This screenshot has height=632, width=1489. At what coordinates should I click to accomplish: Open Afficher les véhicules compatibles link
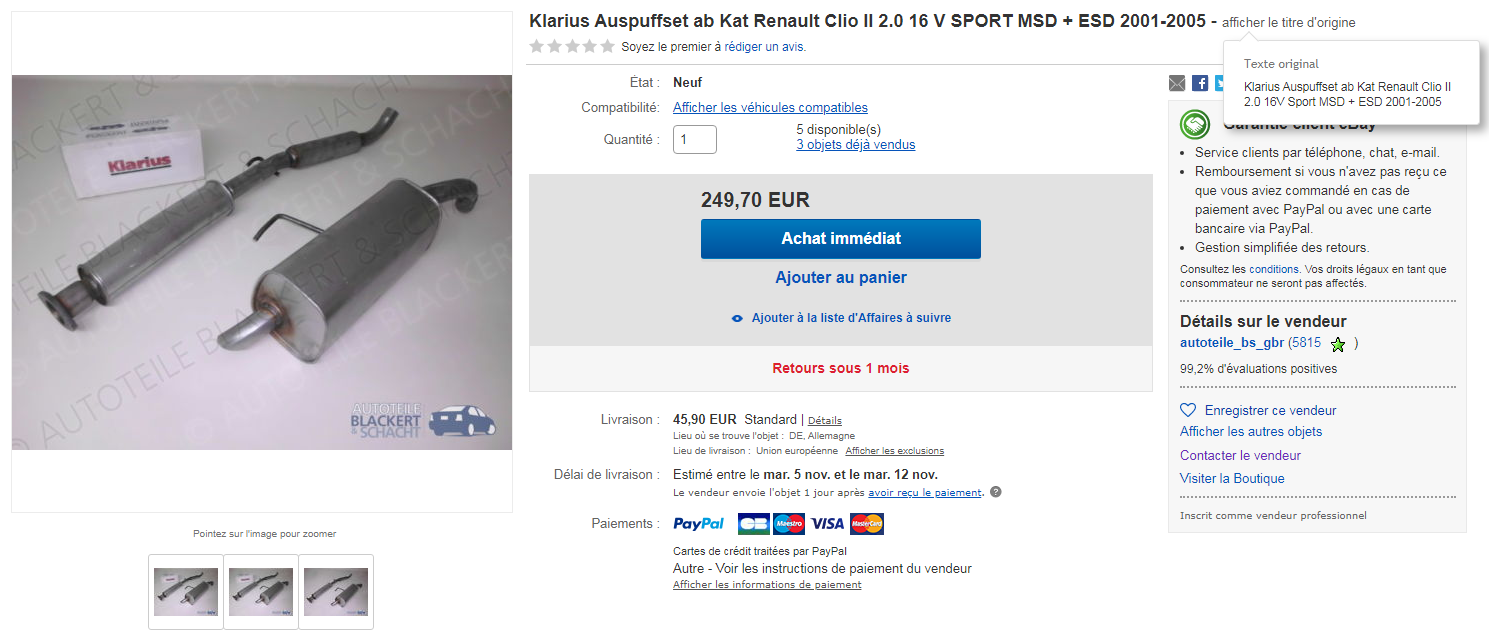(770, 108)
